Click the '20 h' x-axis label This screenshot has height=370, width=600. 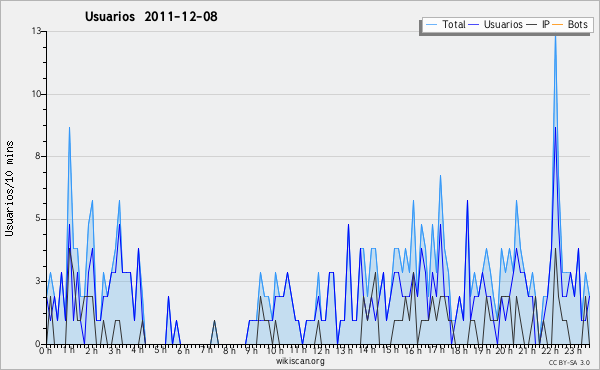tap(505, 350)
